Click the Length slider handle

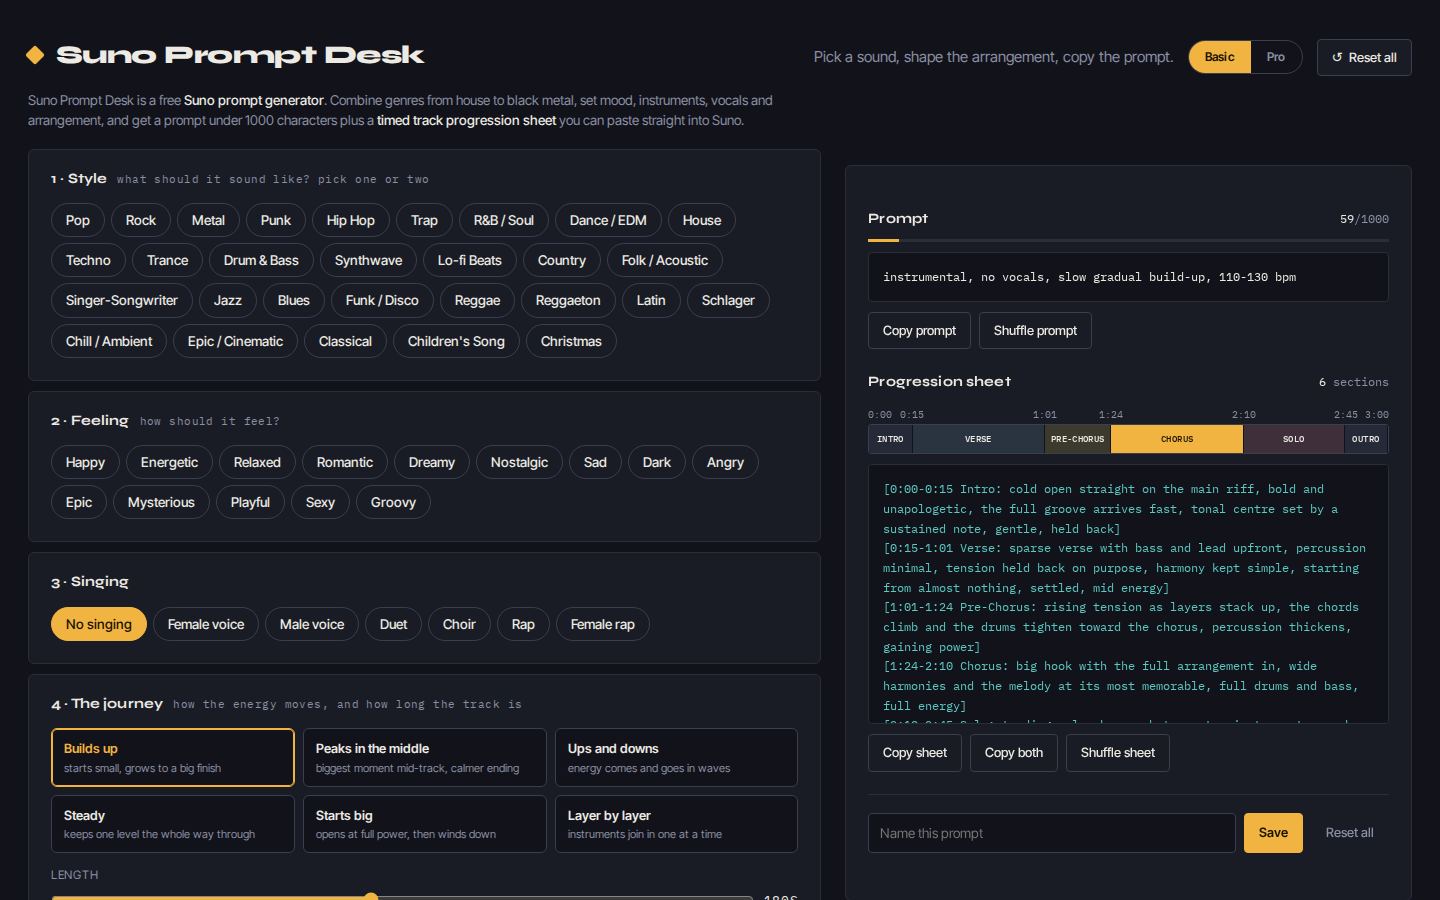[371, 897]
